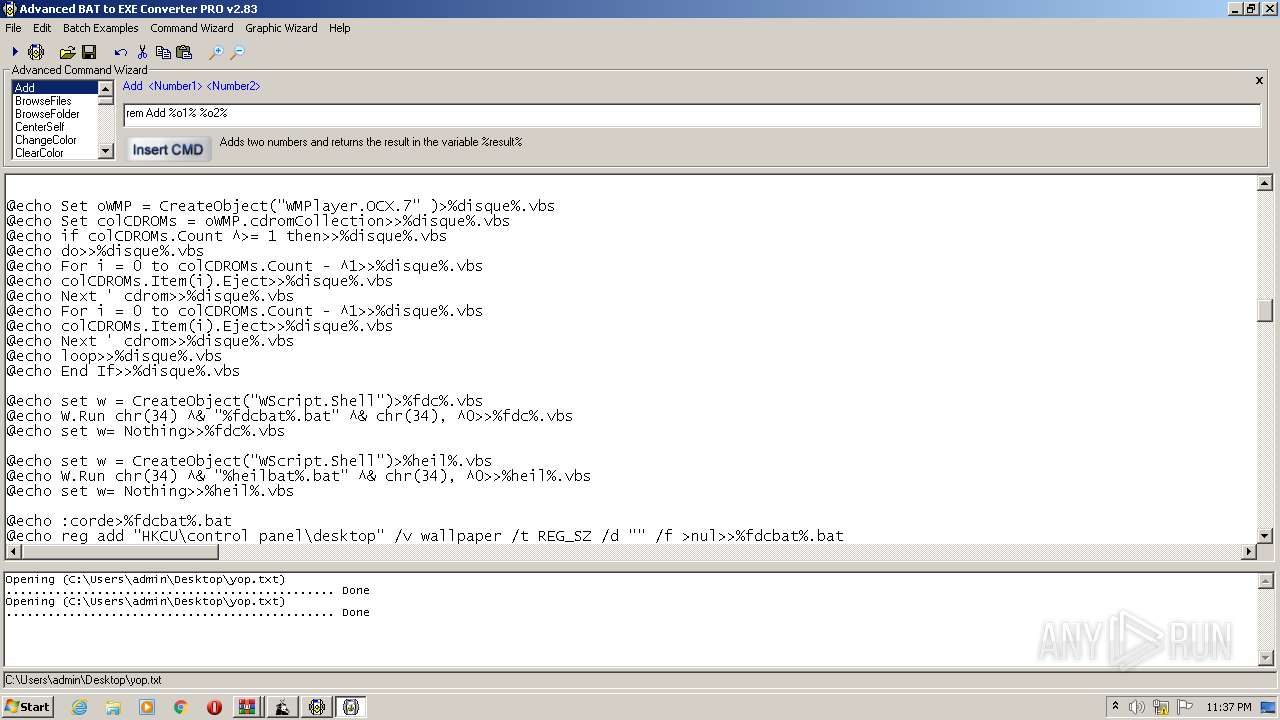Copy the selection from the toolbar
Screen dimensions: 1280x720
click(163, 52)
